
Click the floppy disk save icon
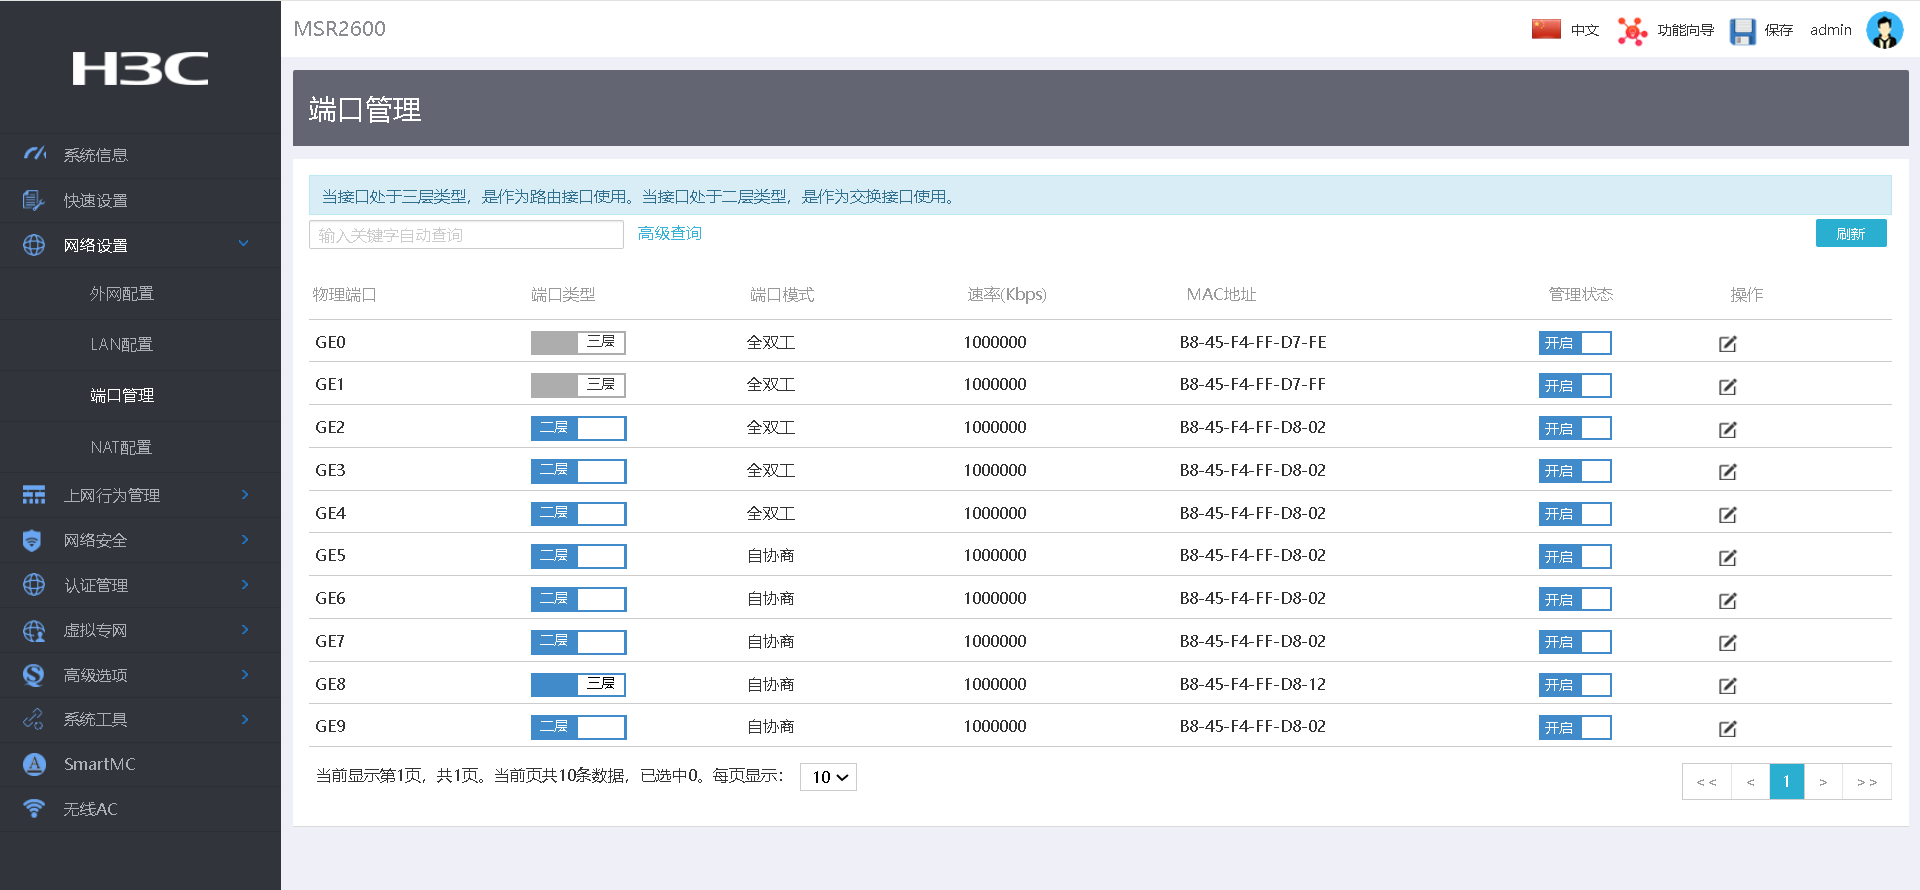tap(1742, 31)
